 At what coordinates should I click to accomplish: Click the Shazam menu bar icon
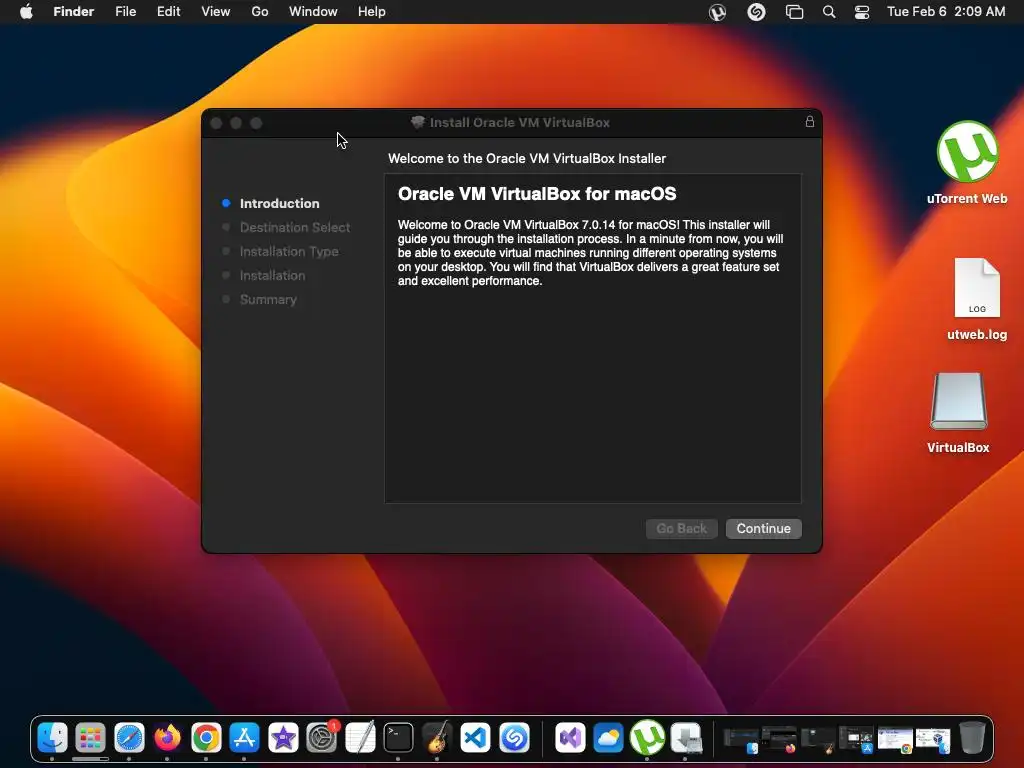tap(756, 12)
